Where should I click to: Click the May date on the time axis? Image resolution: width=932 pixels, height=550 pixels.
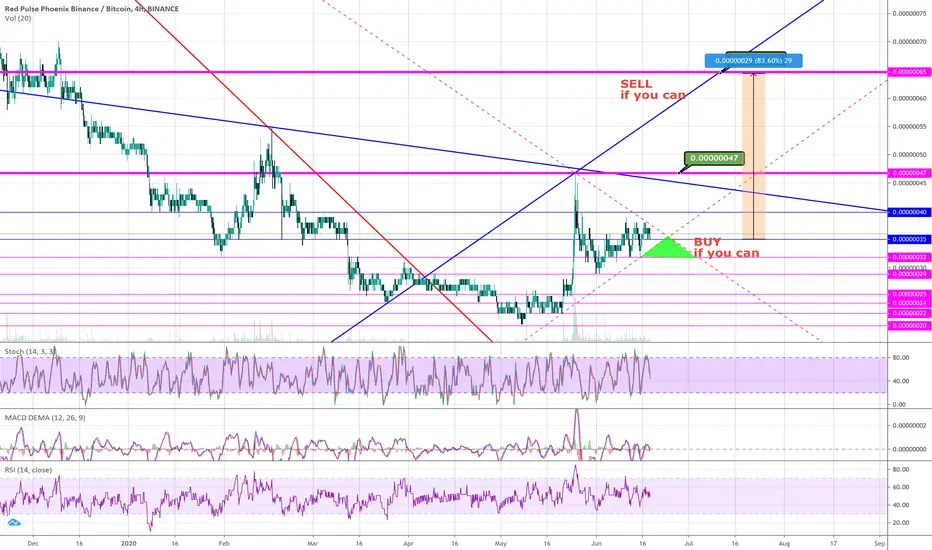pos(500,543)
